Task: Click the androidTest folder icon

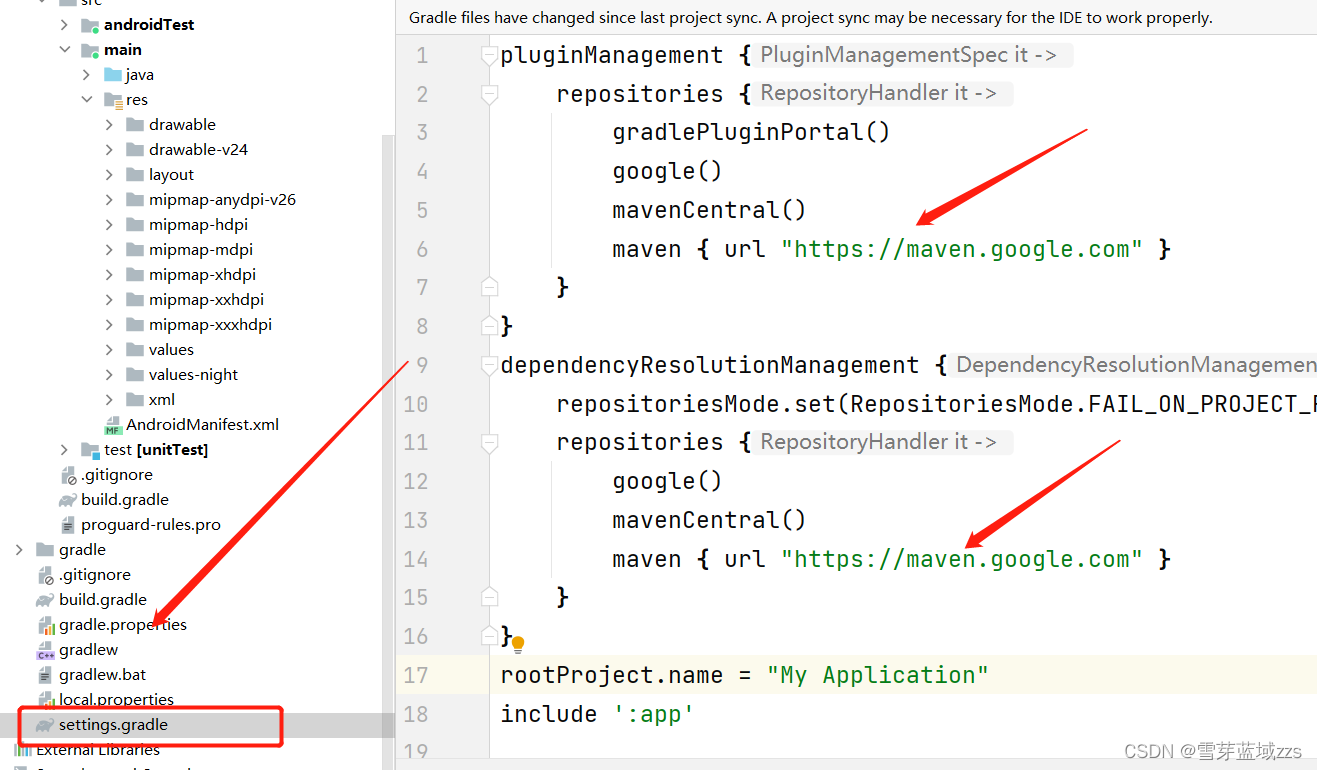Action: click(x=90, y=24)
